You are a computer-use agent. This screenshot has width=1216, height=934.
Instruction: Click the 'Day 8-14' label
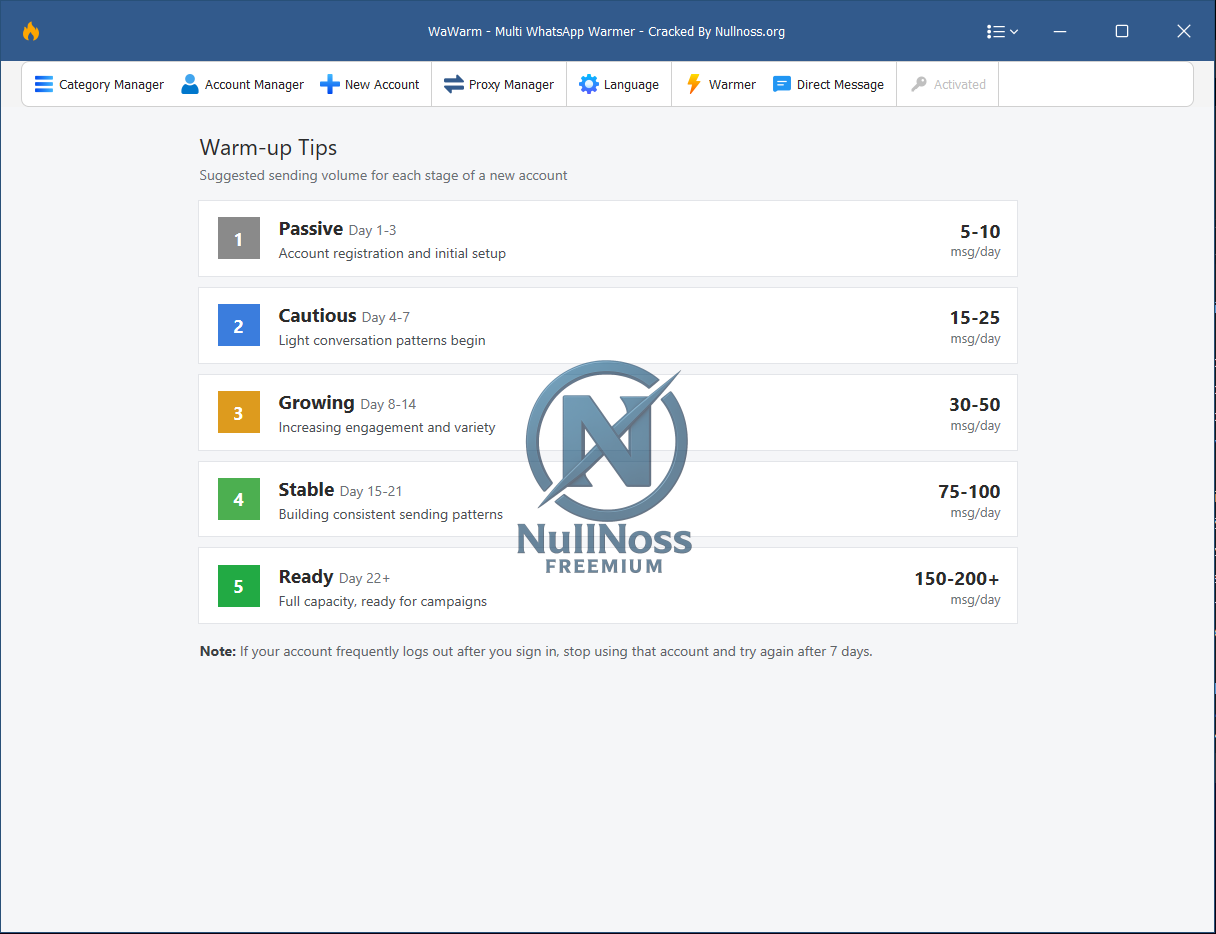388,405
